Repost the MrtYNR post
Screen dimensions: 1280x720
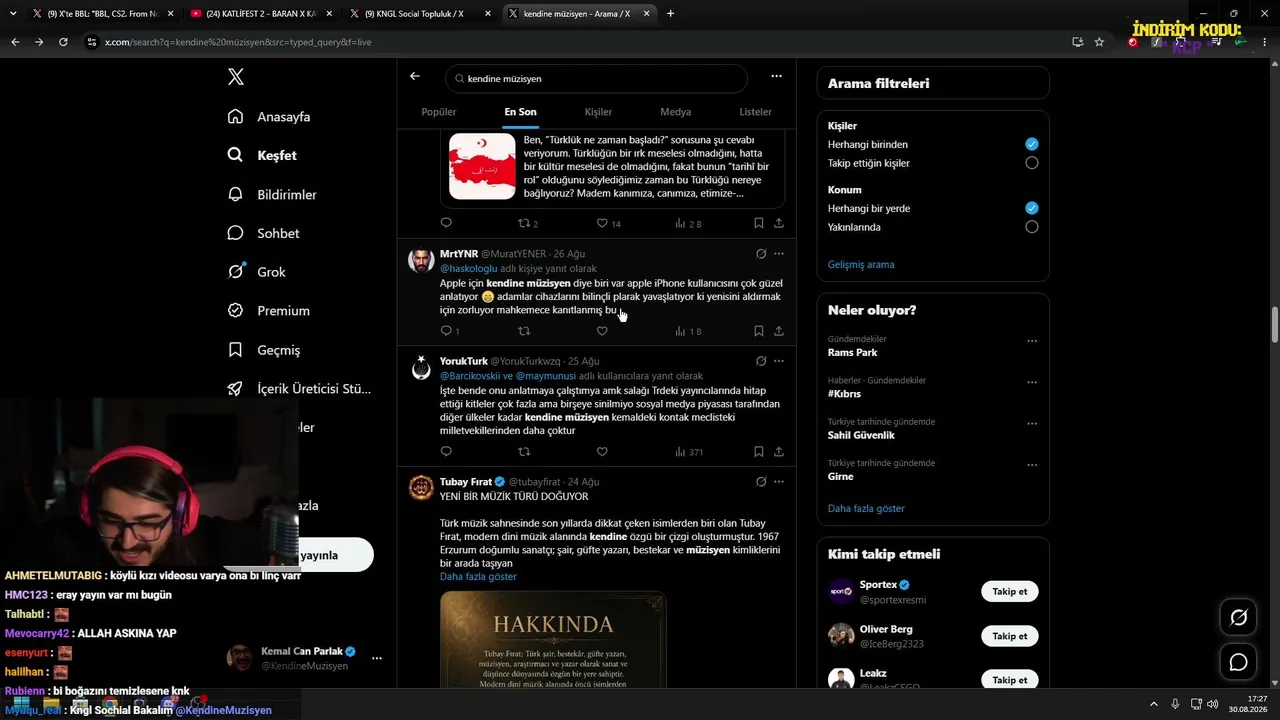pos(524,331)
